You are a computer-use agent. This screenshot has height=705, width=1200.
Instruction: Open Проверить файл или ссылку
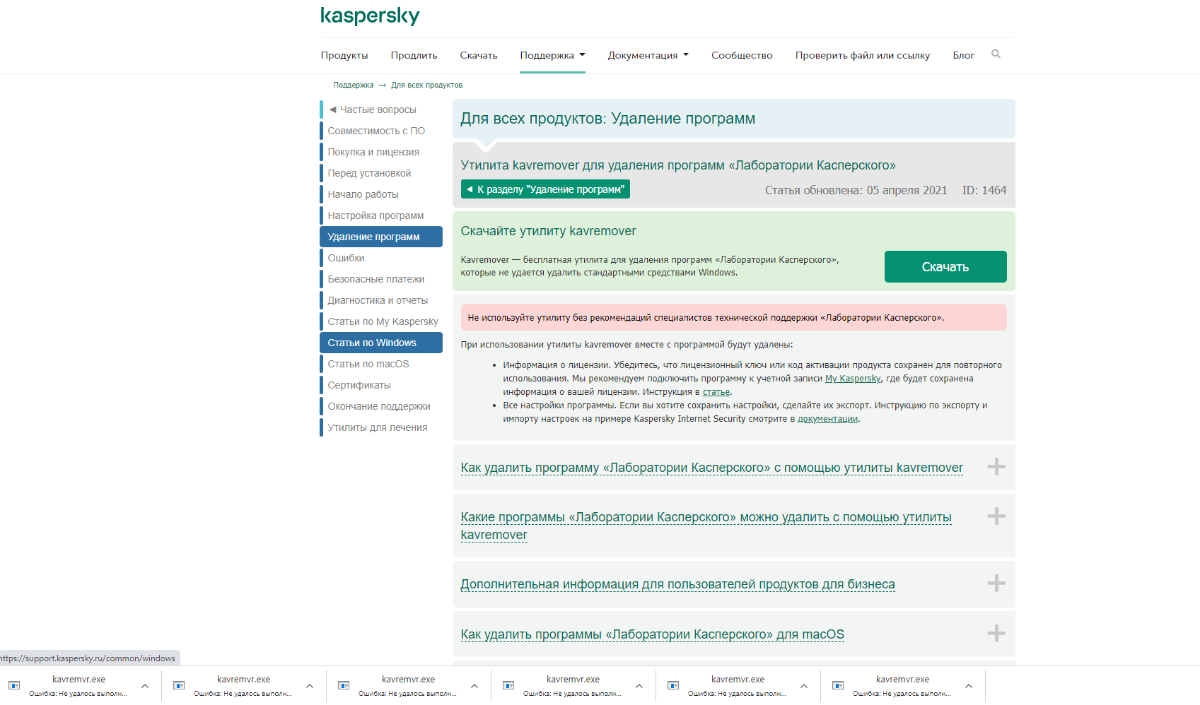[x=863, y=55]
